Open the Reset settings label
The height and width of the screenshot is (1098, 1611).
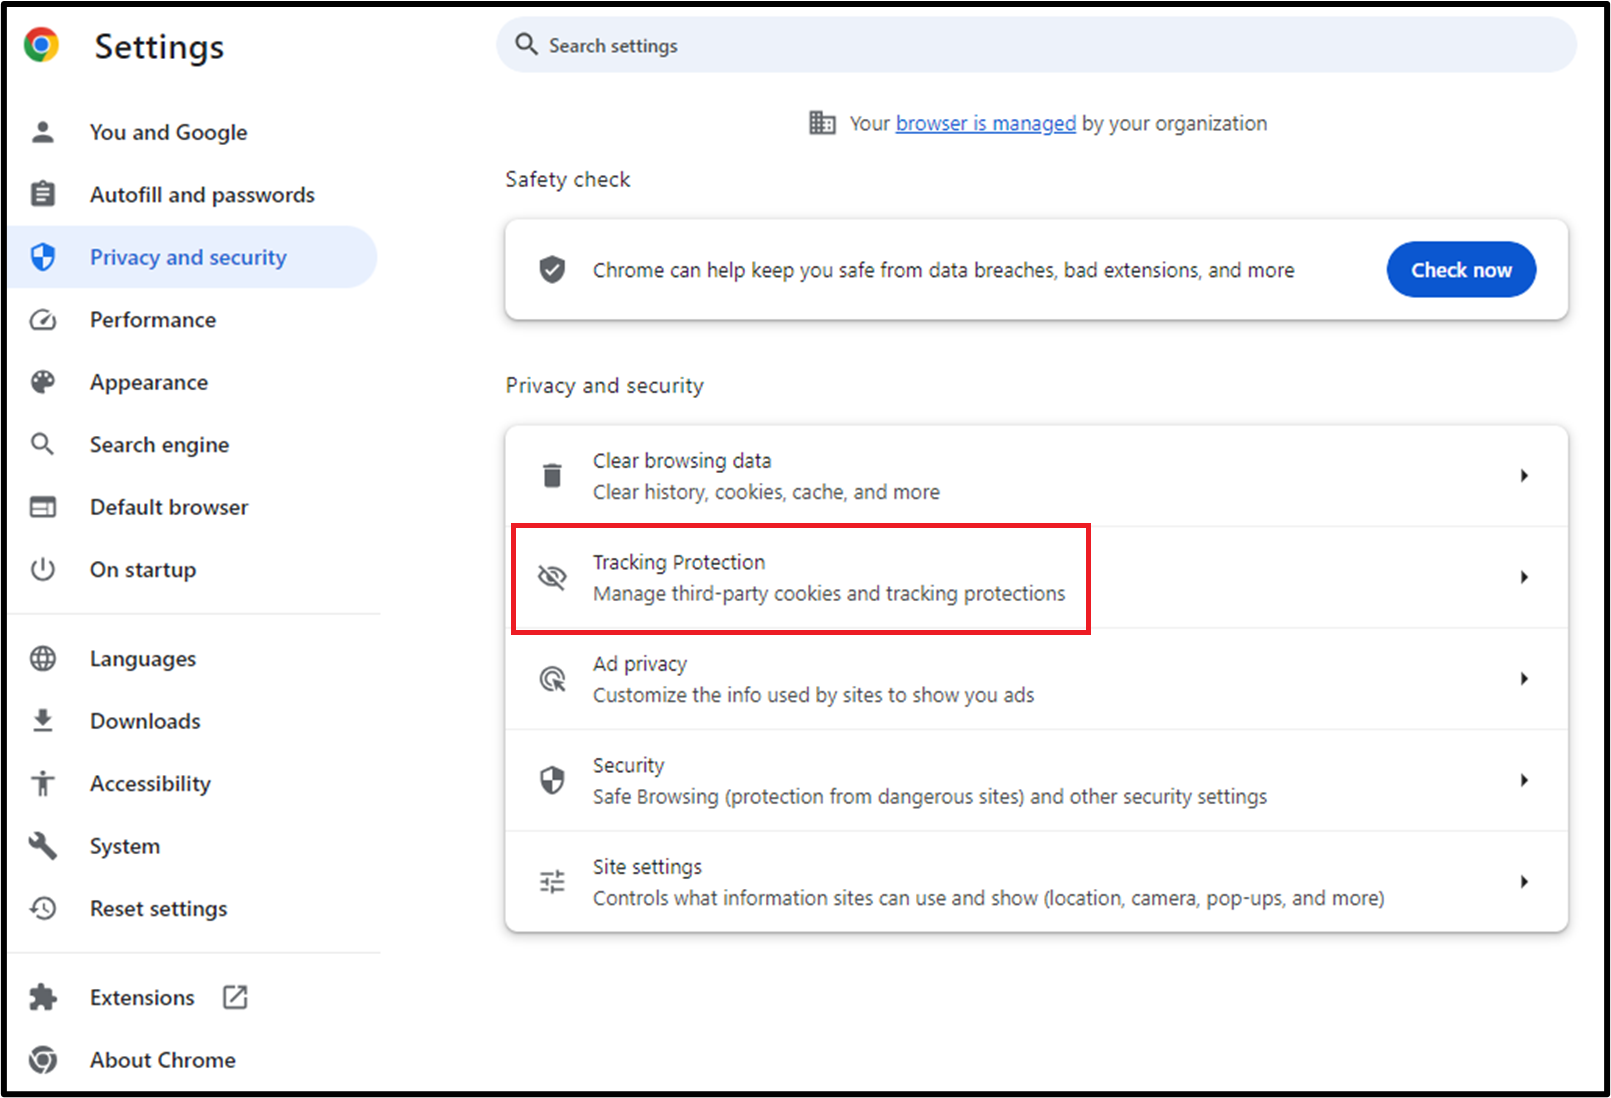click(158, 908)
